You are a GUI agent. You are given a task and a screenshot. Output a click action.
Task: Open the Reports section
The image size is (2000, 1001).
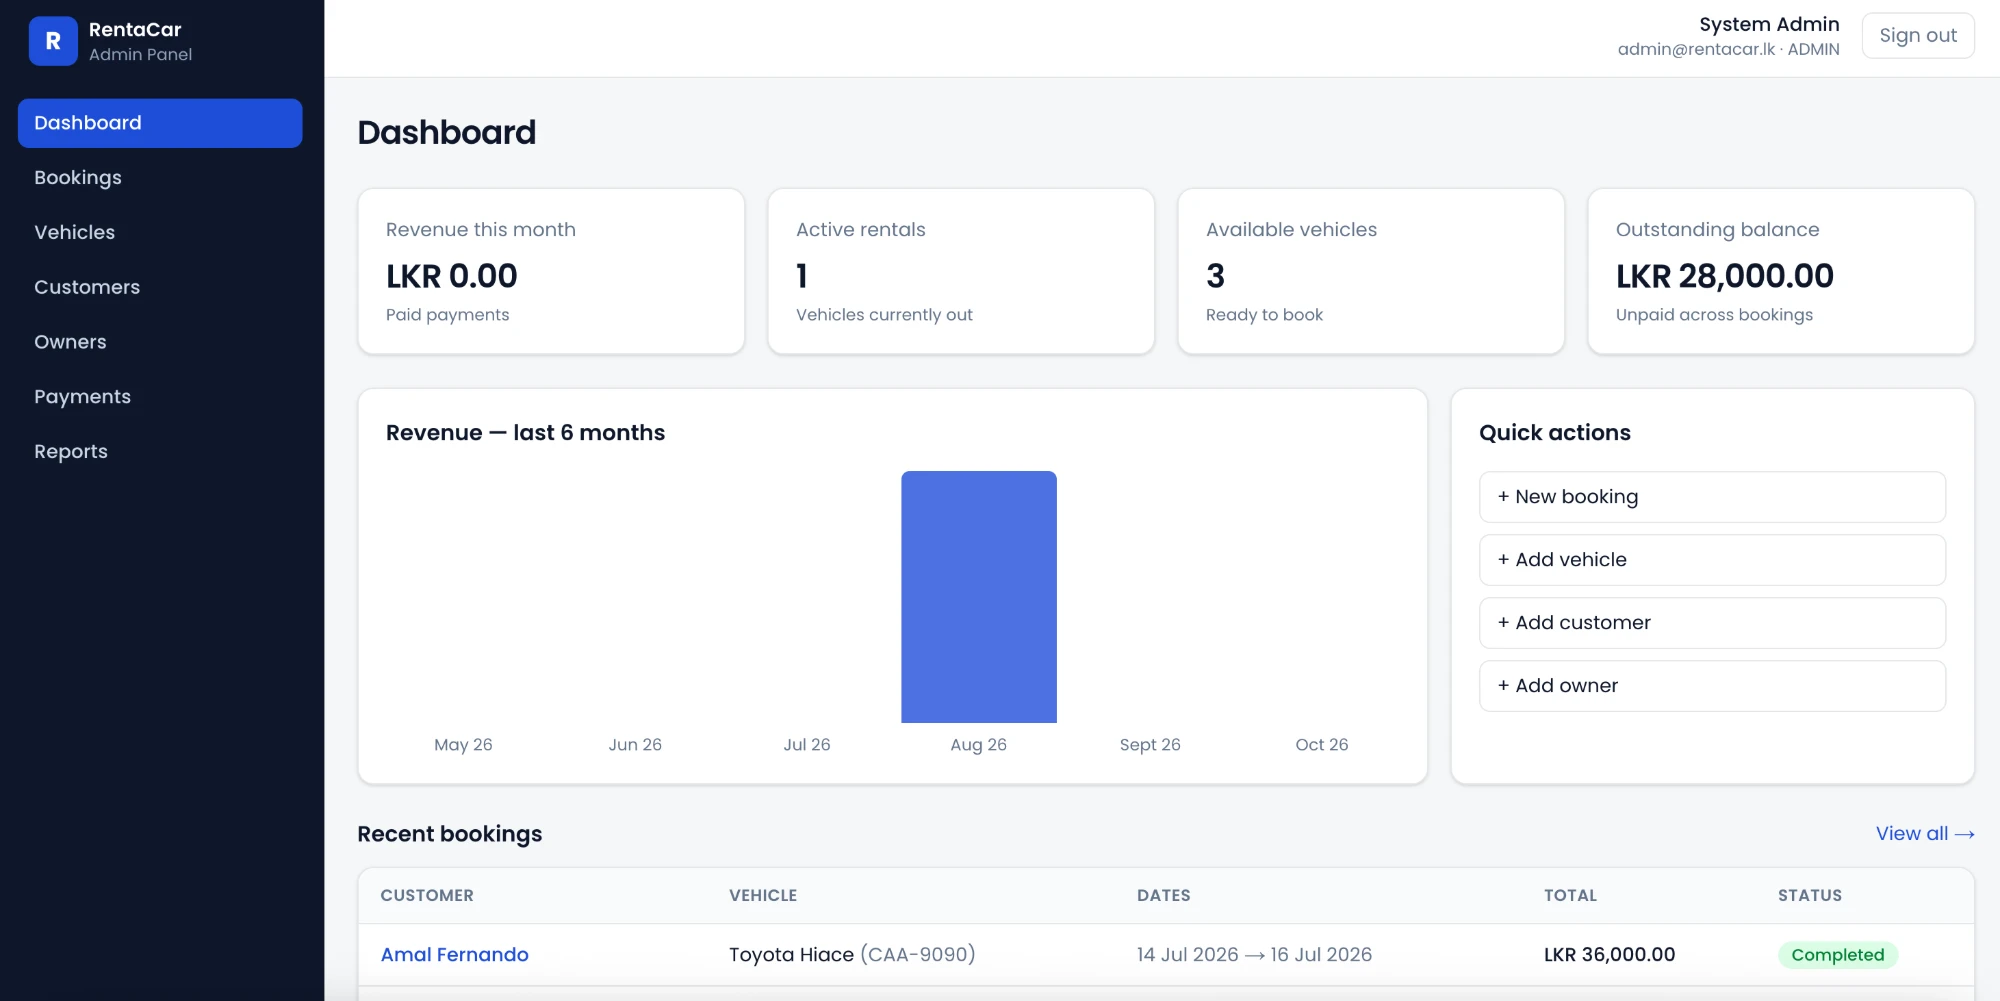click(160, 452)
